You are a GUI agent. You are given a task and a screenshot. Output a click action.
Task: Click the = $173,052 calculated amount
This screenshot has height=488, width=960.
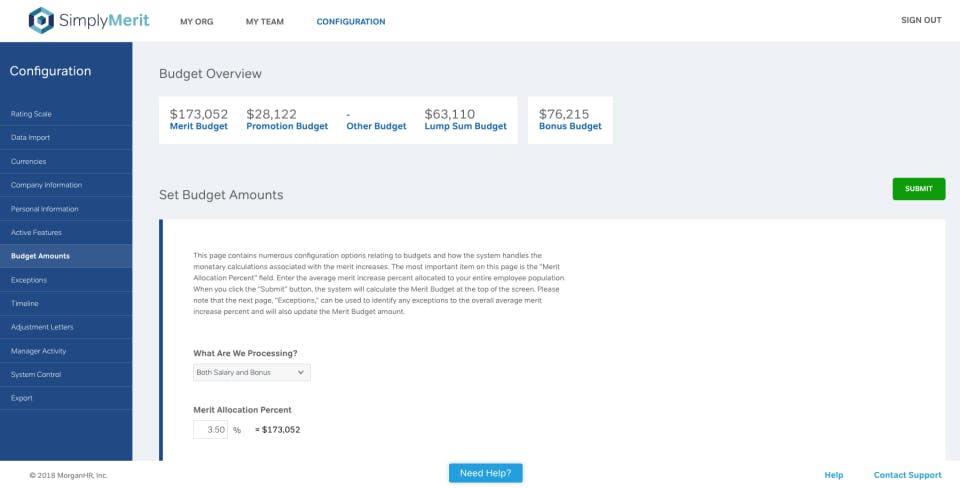pos(277,430)
